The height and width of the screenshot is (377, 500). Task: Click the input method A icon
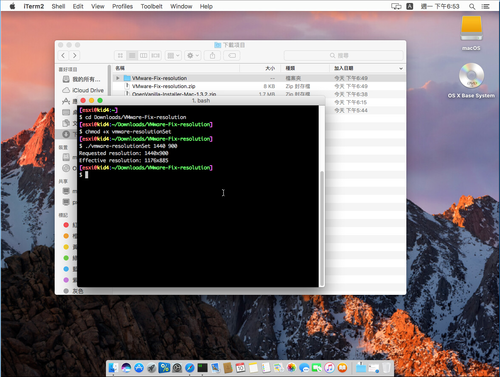coord(410,6)
